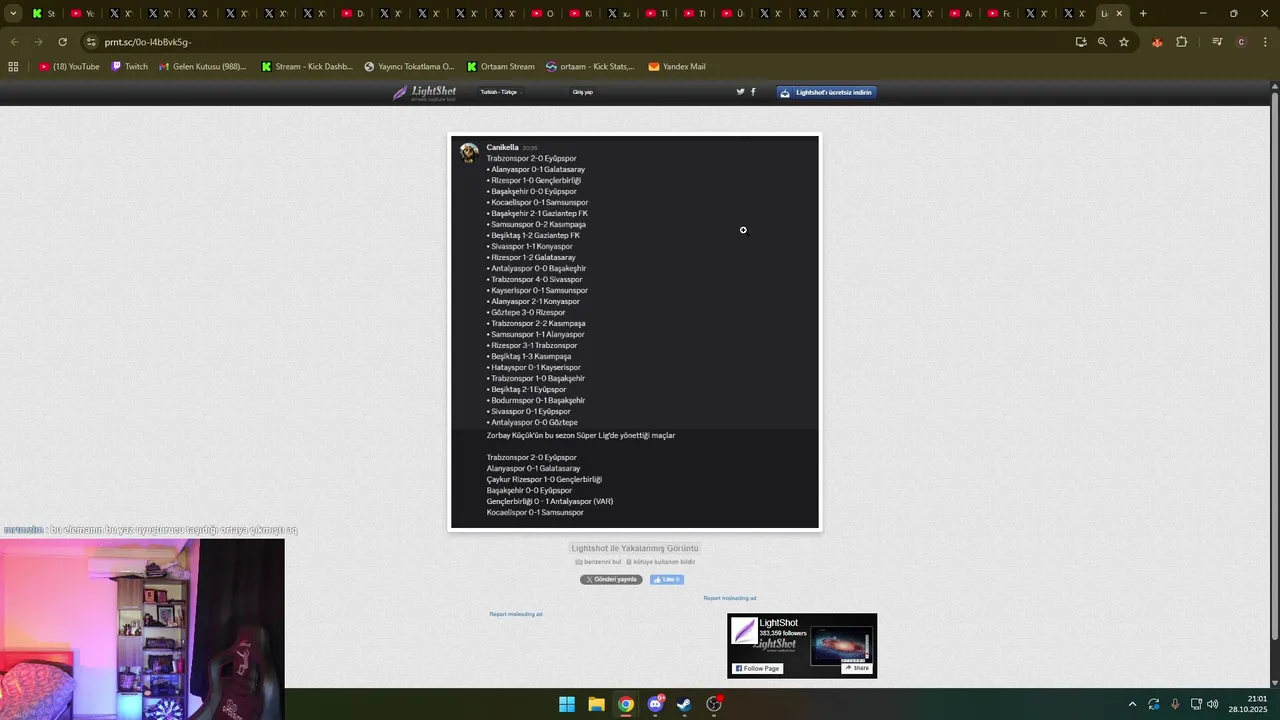Viewport: 1280px width, 720px height.
Task: Open the Ortaam Stream bookmark
Action: (x=501, y=67)
